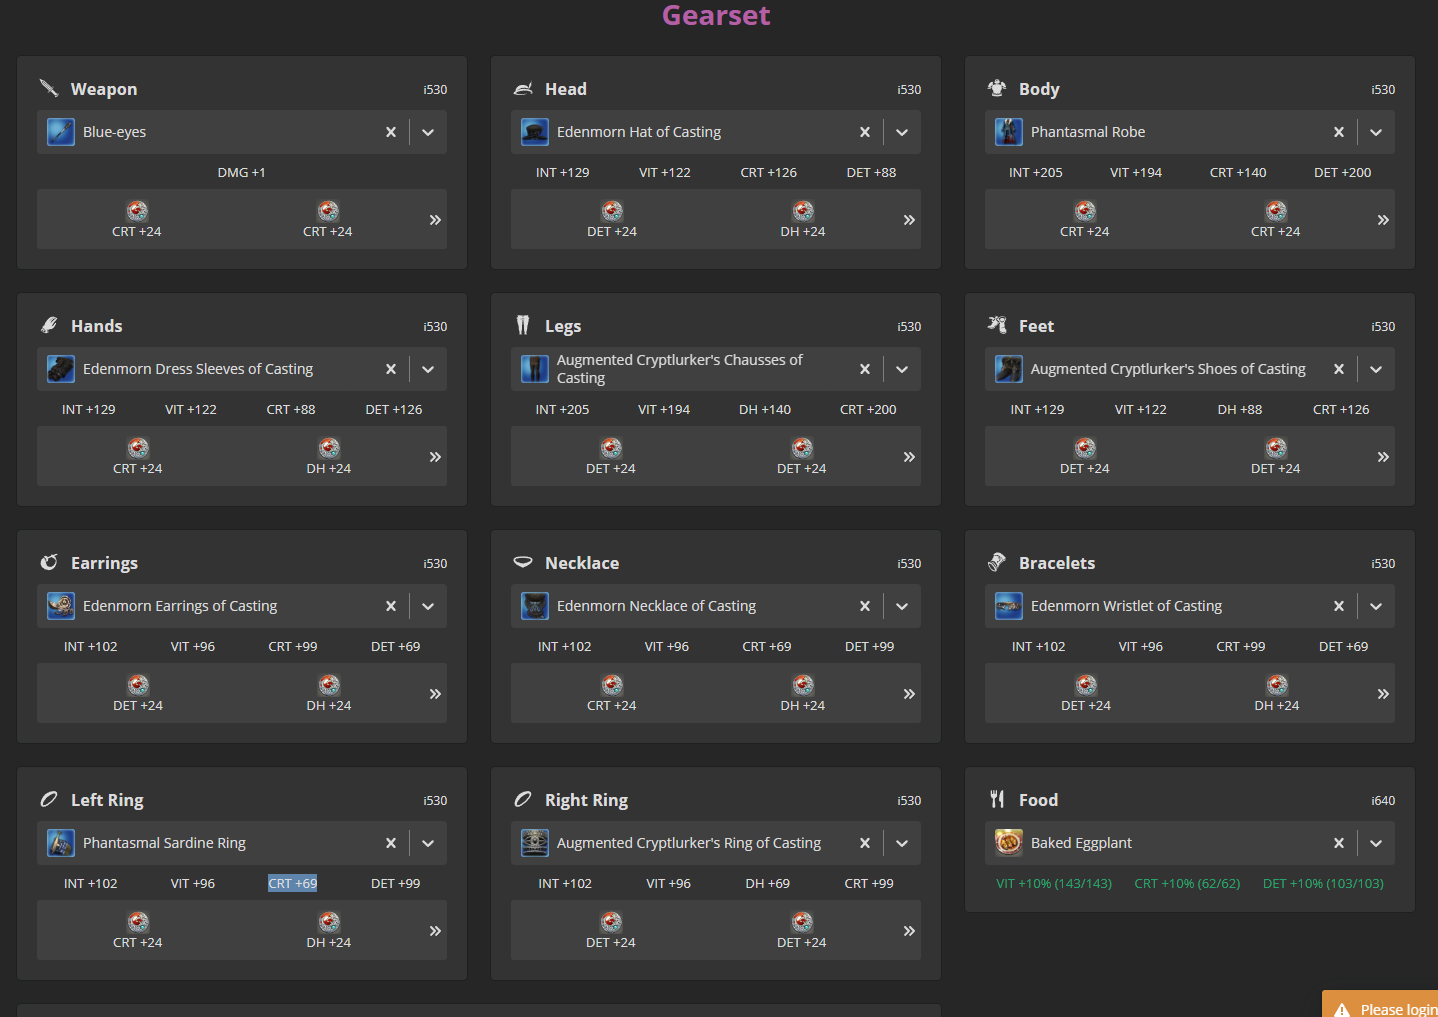This screenshot has width=1438, height=1017.
Task: Expand materia options for Feet slot
Action: (1383, 457)
